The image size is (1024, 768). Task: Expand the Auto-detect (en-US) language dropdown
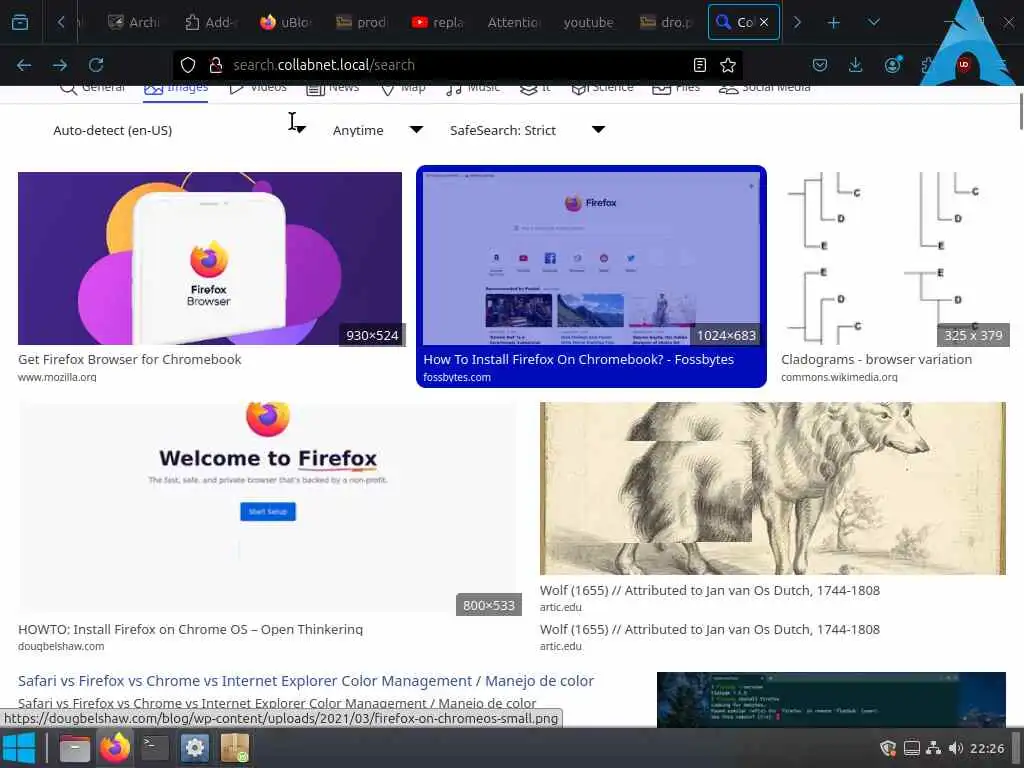pyautogui.click(x=180, y=130)
